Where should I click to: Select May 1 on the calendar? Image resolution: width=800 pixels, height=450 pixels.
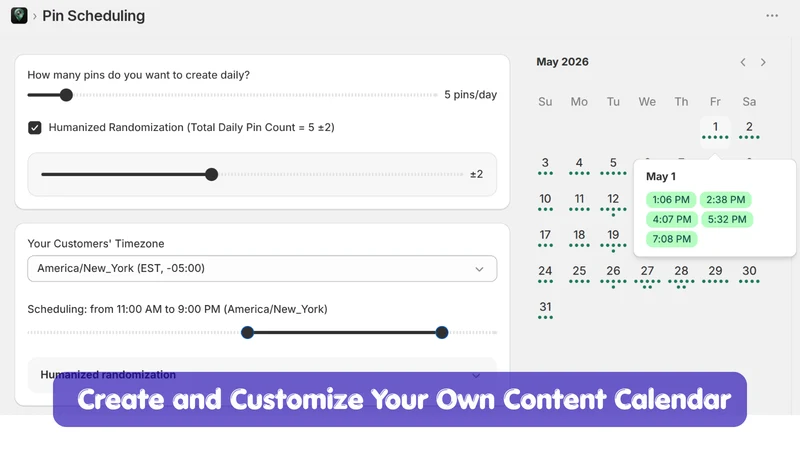coord(715,130)
